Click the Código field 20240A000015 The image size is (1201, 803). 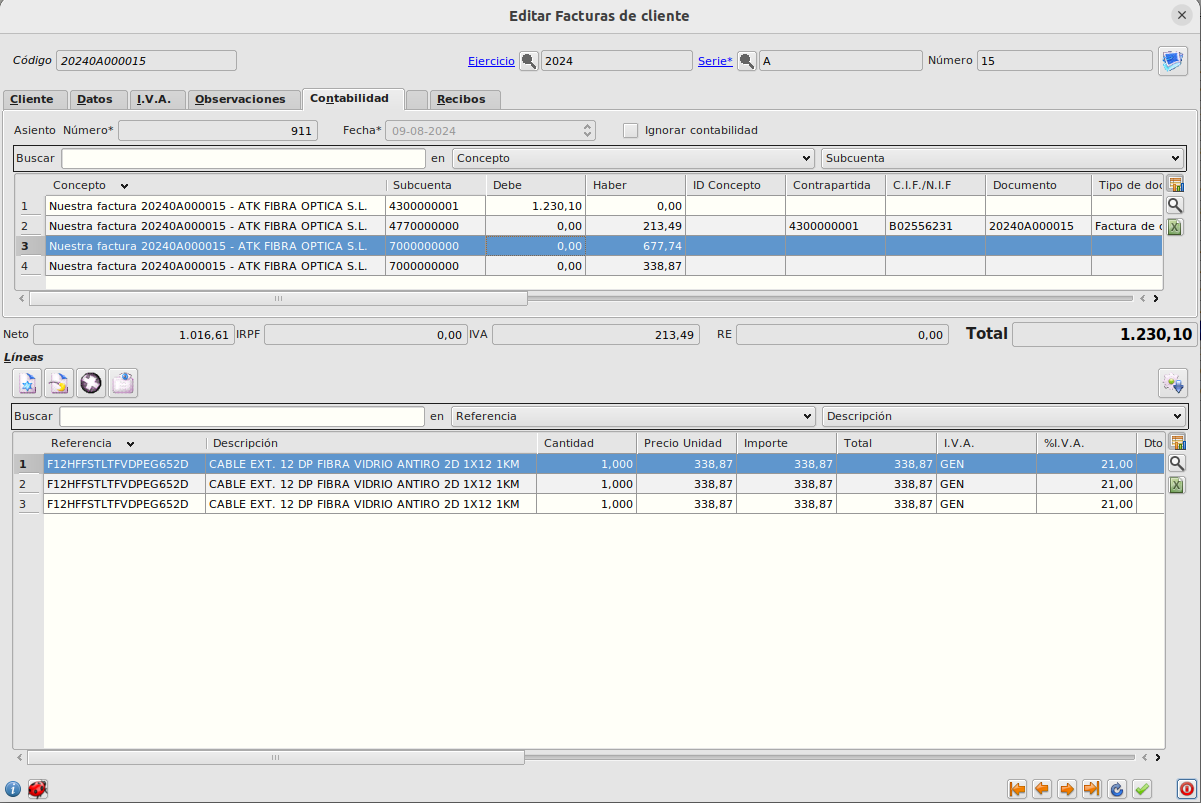tap(146, 61)
